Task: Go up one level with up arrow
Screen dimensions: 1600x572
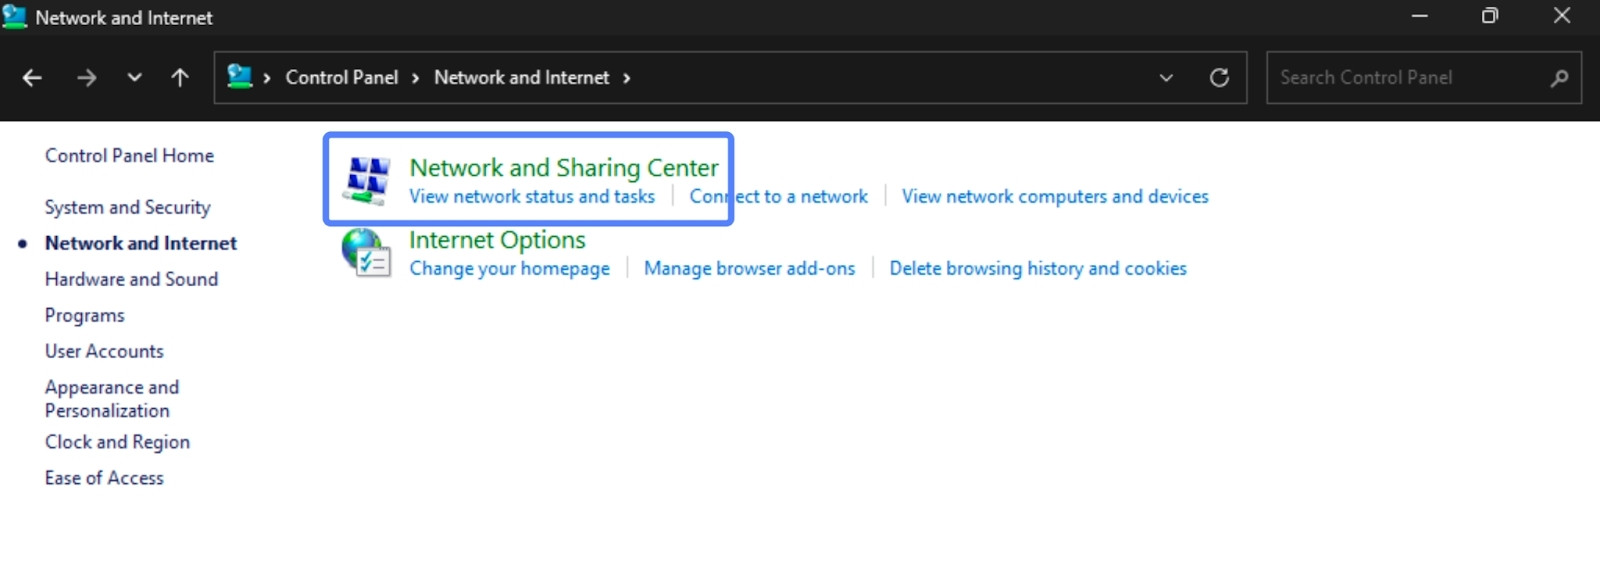Action: [180, 78]
